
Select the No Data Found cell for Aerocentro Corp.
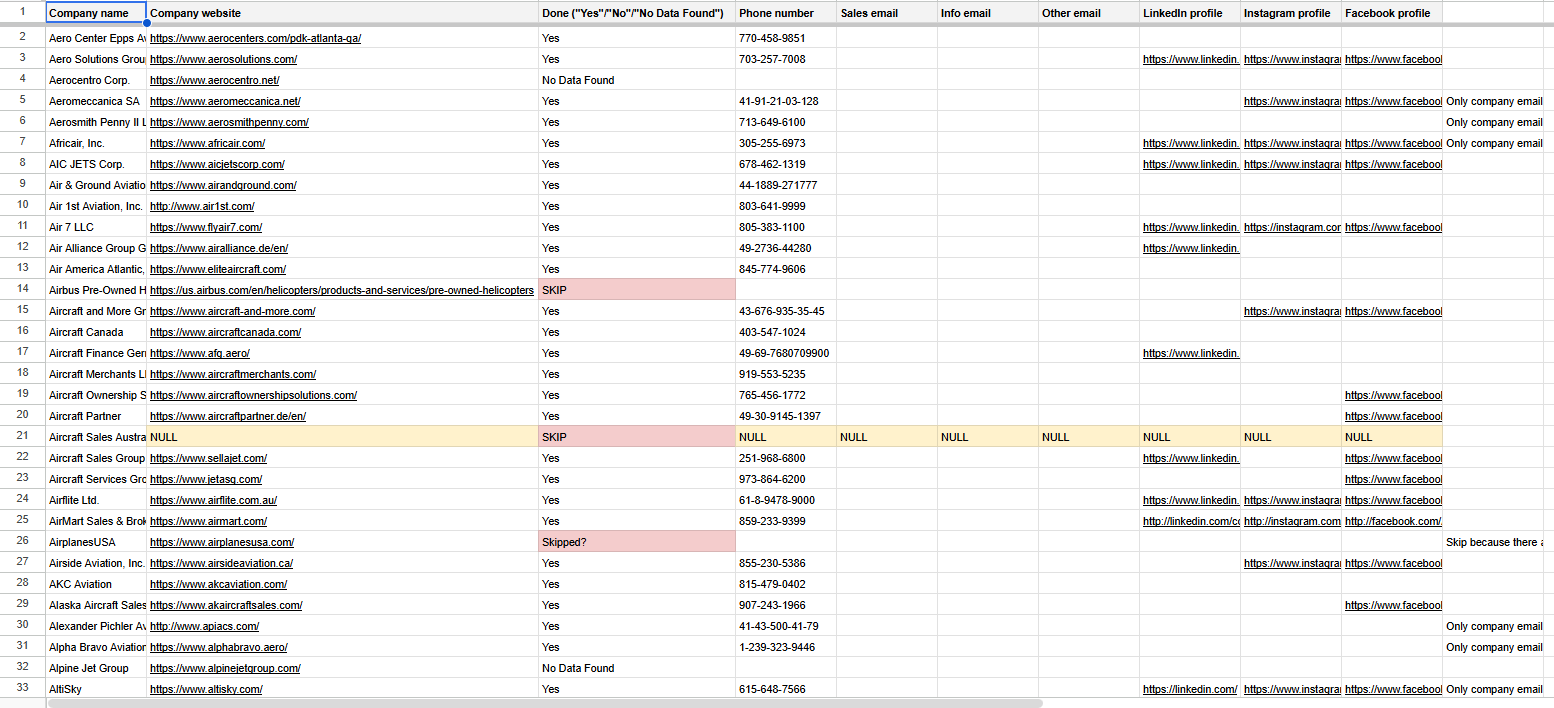pyautogui.click(x=634, y=80)
